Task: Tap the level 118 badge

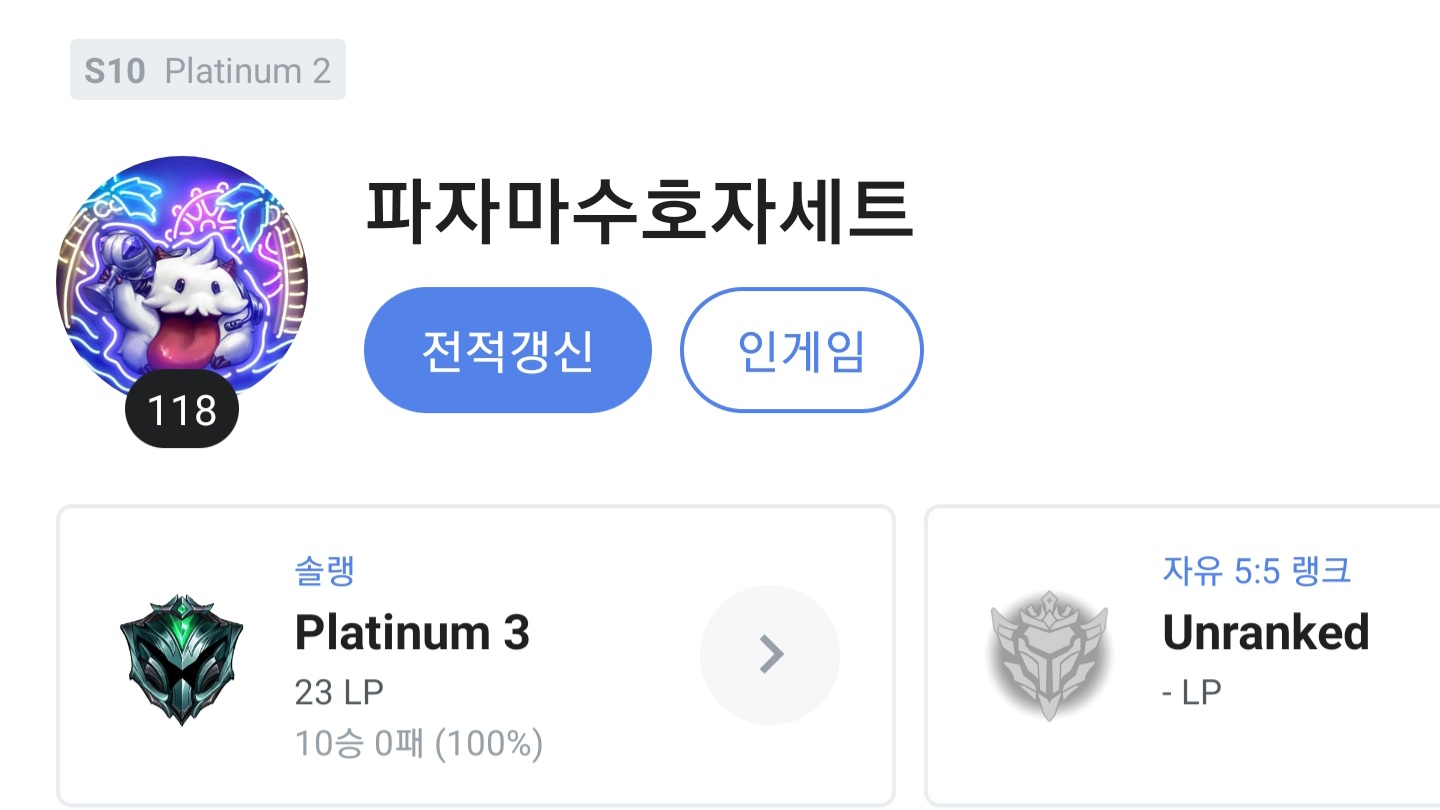Action: coord(182,410)
